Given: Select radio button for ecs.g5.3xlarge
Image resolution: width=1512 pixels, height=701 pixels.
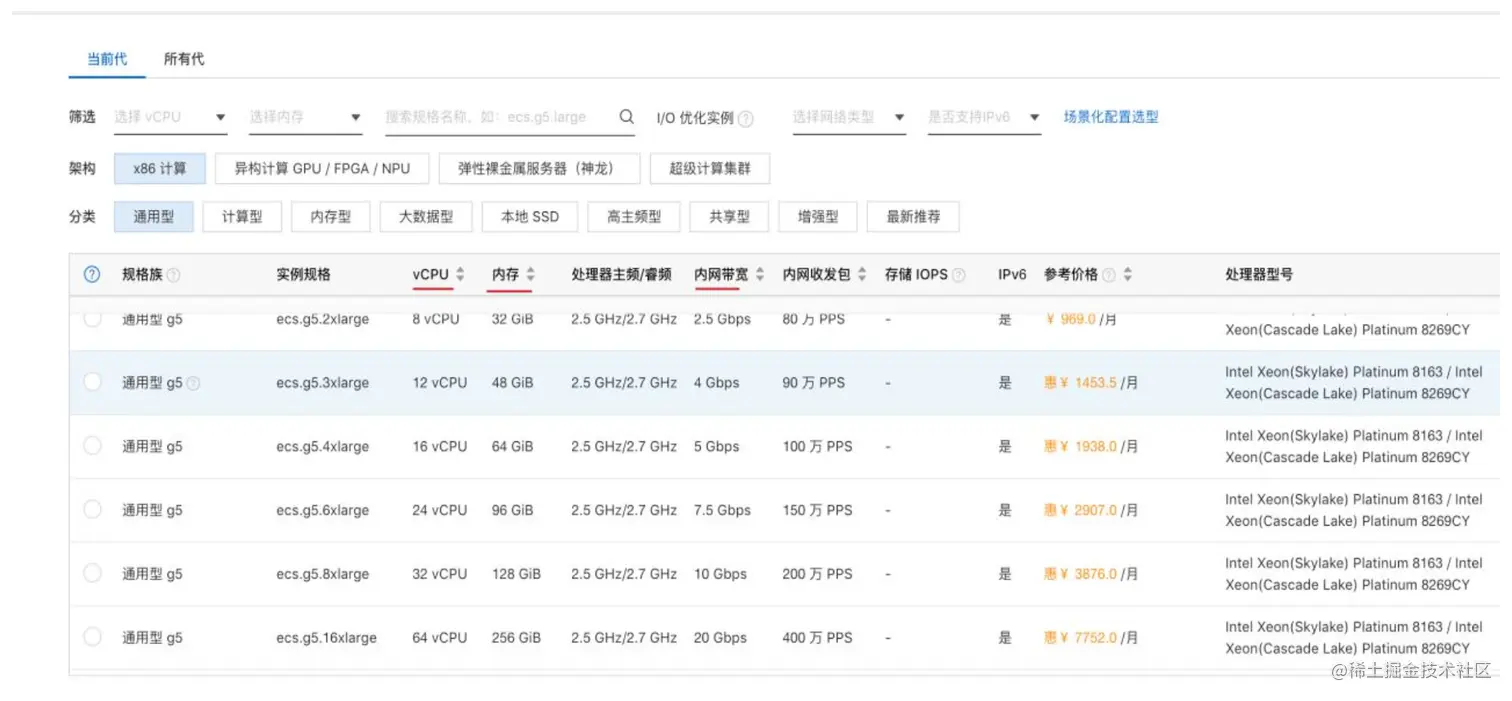Looking at the screenshot, I should point(92,382).
